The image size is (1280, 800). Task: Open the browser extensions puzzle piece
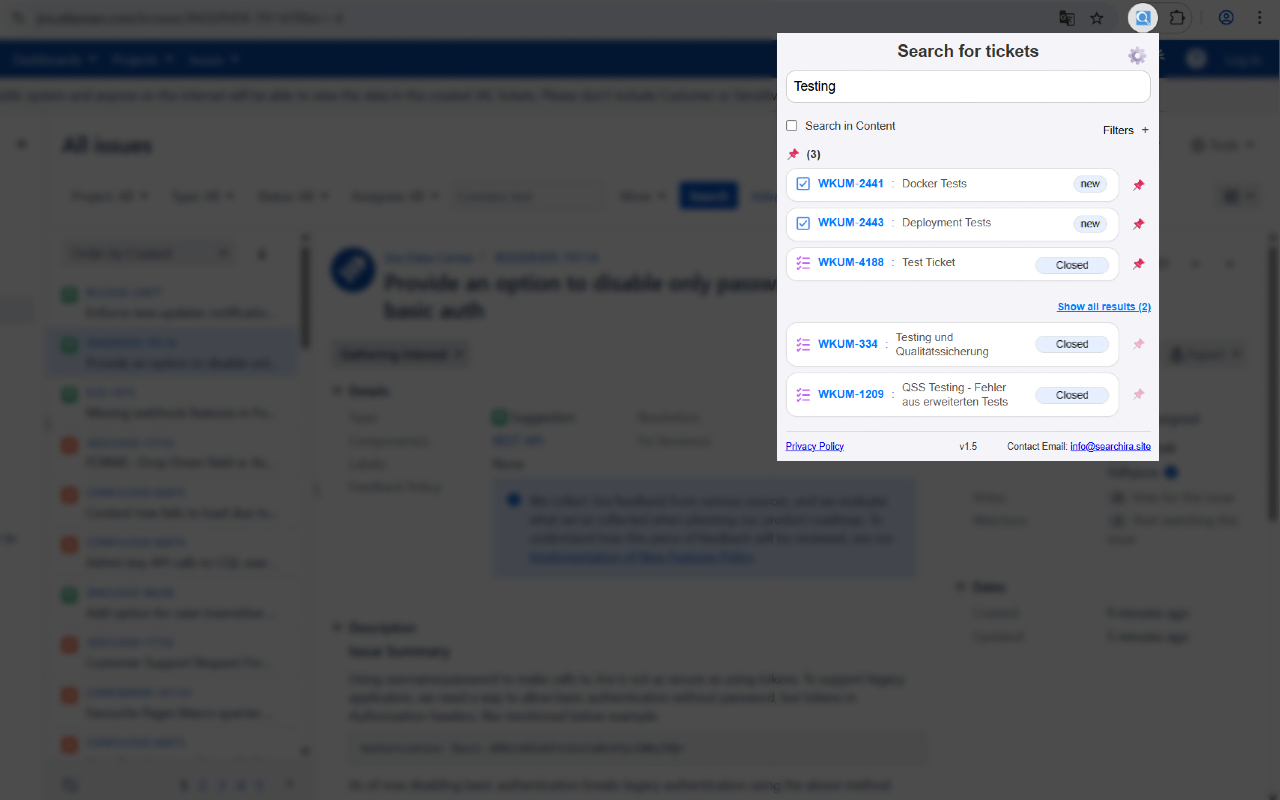pyautogui.click(x=1178, y=18)
